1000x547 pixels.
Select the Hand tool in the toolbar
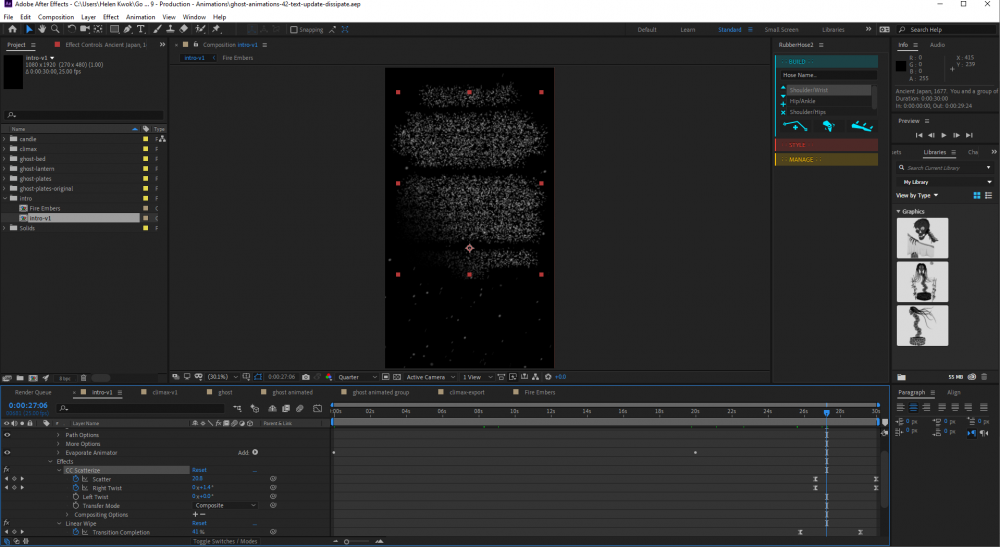(x=42, y=29)
